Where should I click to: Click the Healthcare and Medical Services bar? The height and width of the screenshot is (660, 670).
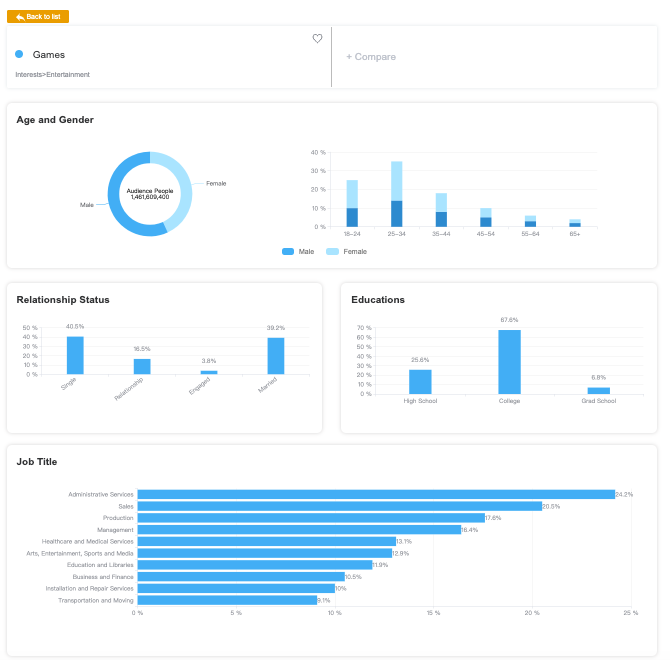tap(267, 541)
